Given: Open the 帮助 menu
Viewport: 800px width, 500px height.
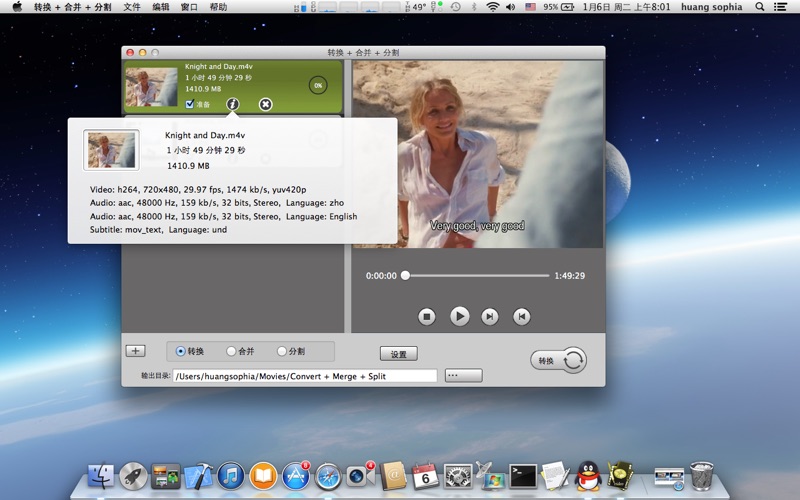Looking at the screenshot, I should pos(218,7).
